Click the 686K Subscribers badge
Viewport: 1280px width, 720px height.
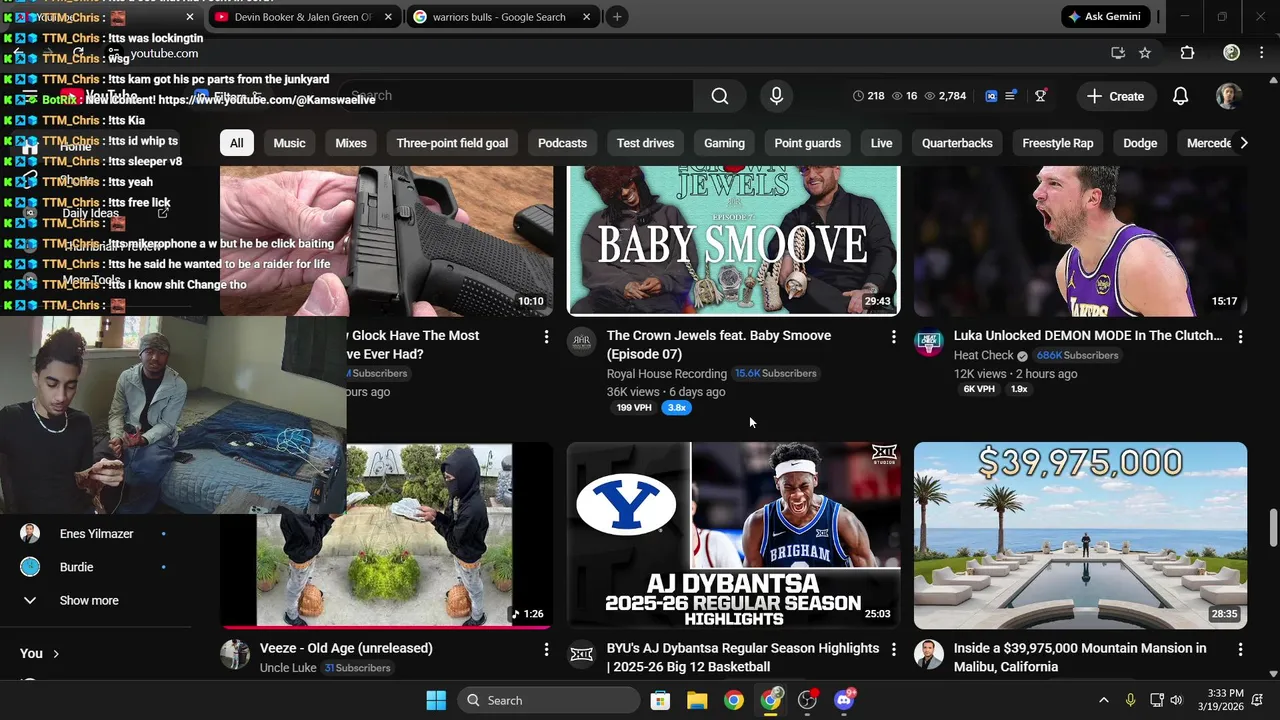(x=1077, y=355)
